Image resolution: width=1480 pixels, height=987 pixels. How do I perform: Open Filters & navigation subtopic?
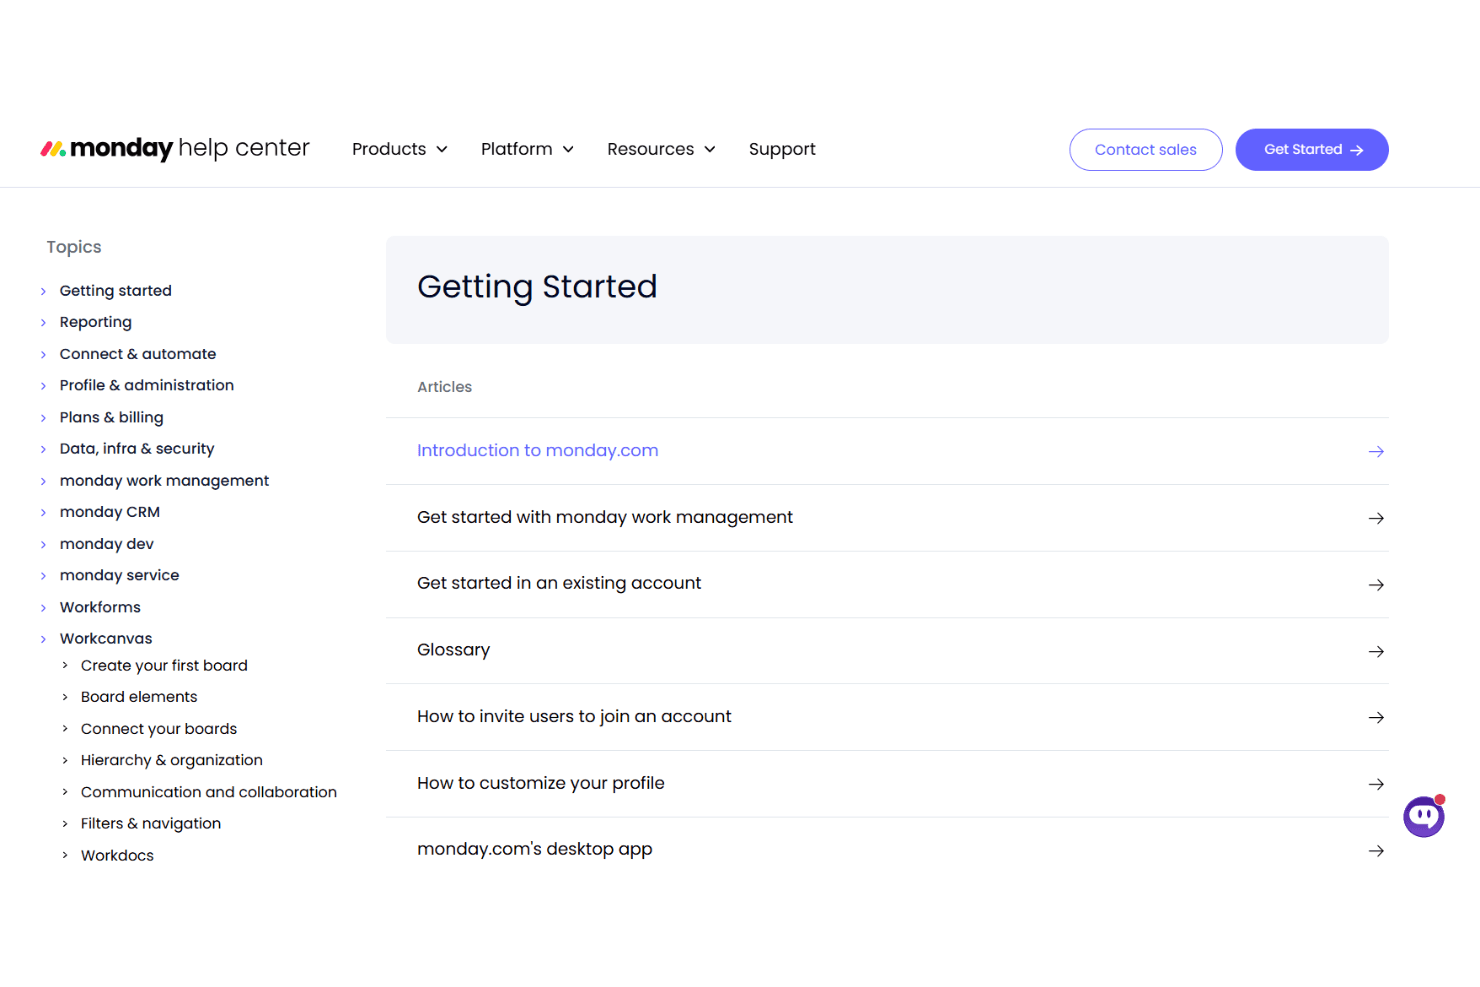[151, 824]
